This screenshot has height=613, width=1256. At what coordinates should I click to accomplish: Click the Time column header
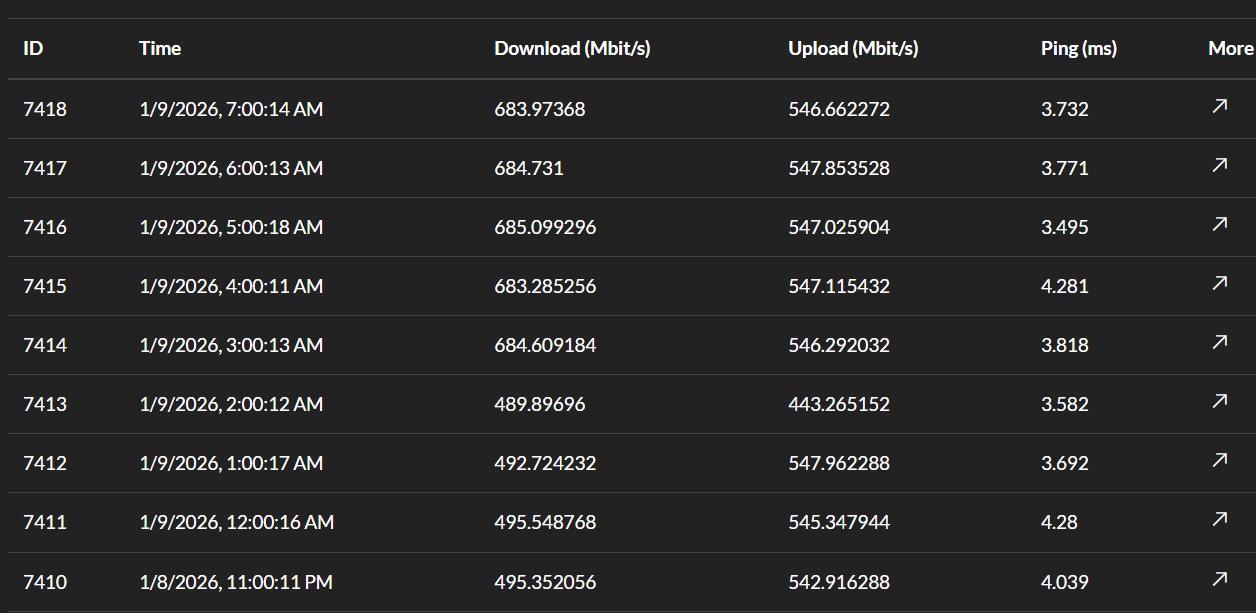160,48
